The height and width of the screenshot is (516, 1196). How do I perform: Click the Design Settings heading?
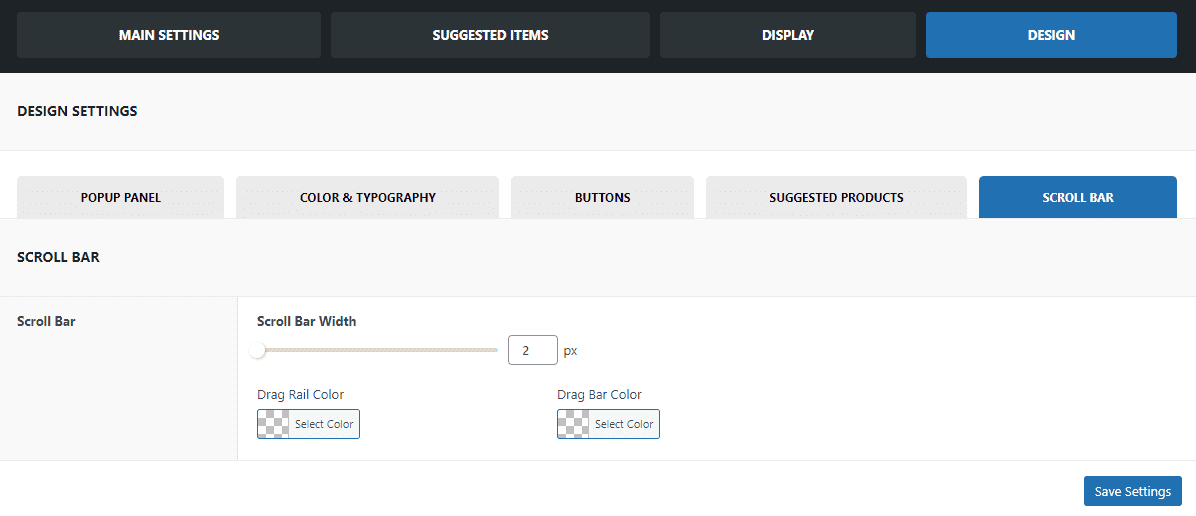pyautogui.click(x=77, y=111)
